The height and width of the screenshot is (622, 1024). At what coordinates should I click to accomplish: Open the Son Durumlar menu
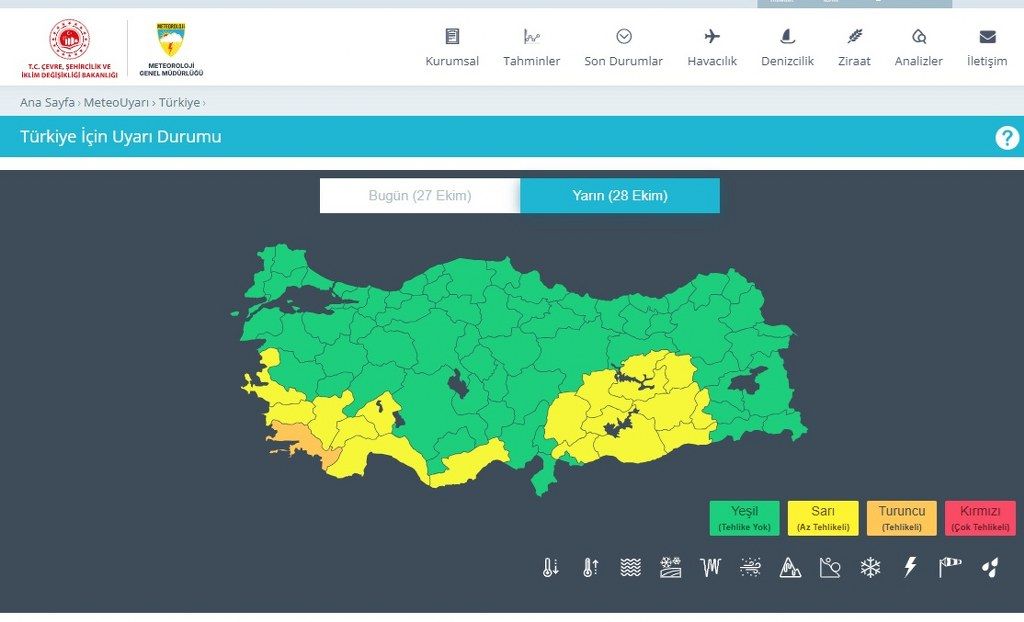(x=624, y=61)
